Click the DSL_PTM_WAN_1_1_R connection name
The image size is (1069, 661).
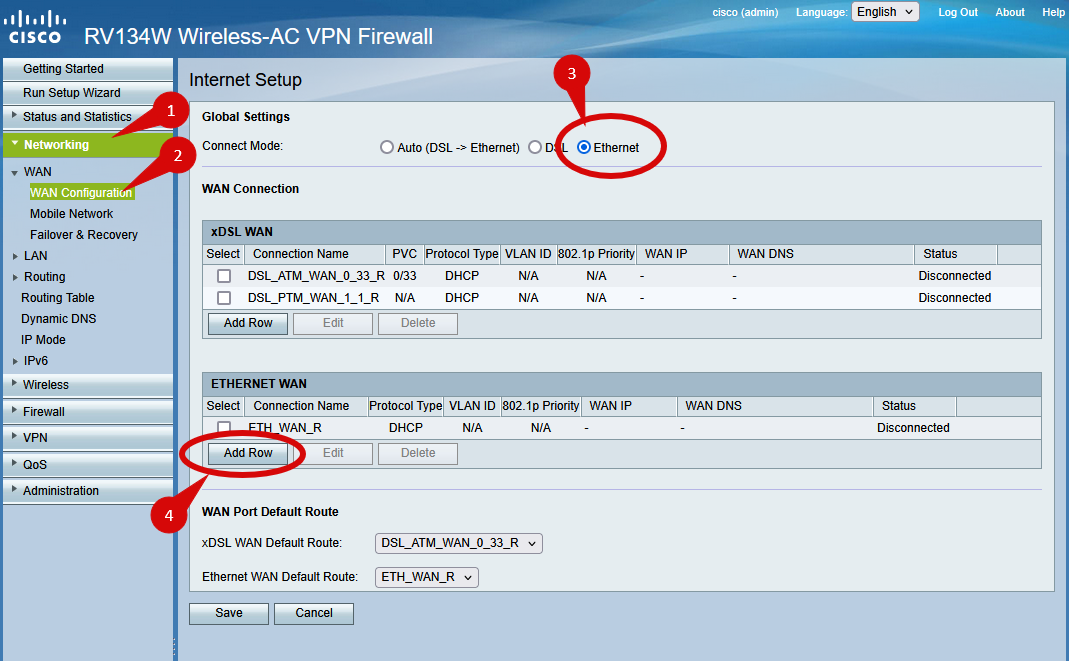tap(314, 298)
